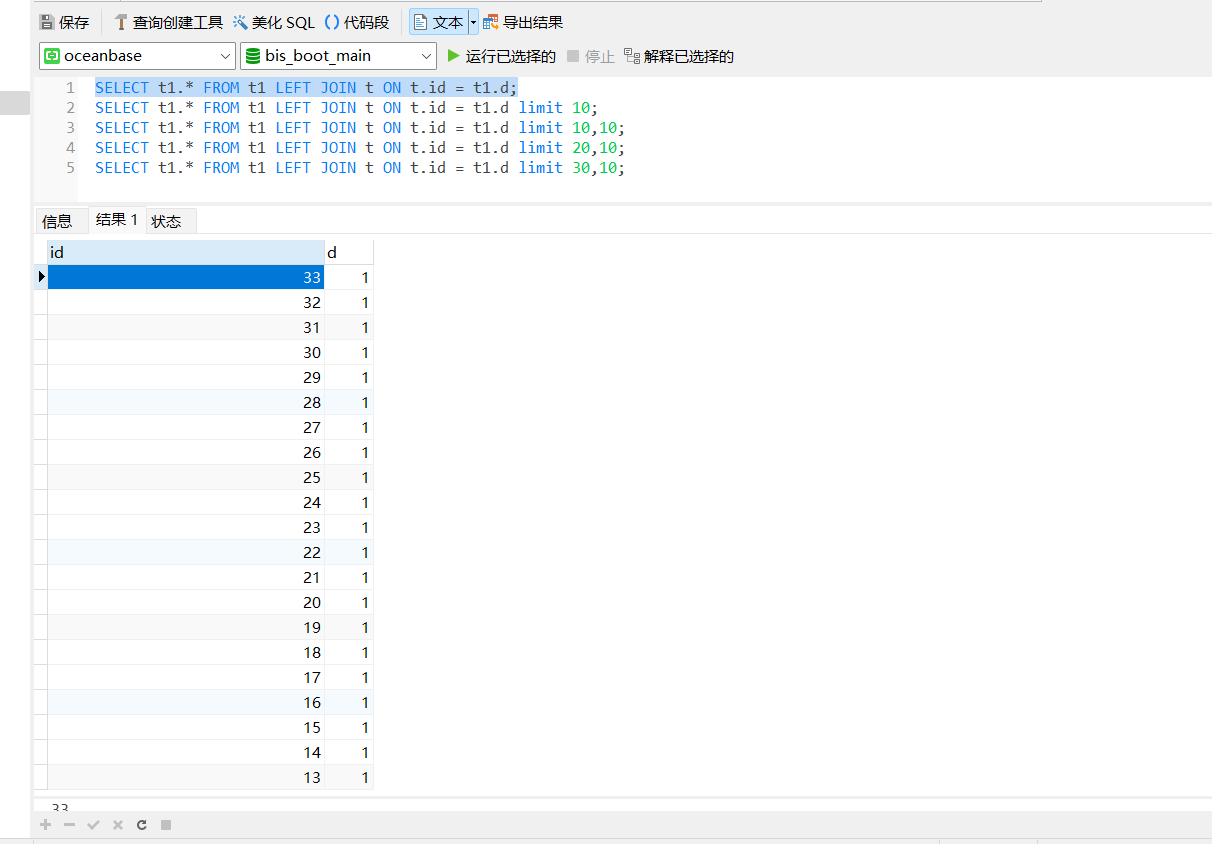Select the cell with id 20
Viewport: 1212px width, 844px height.
(x=186, y=602)
